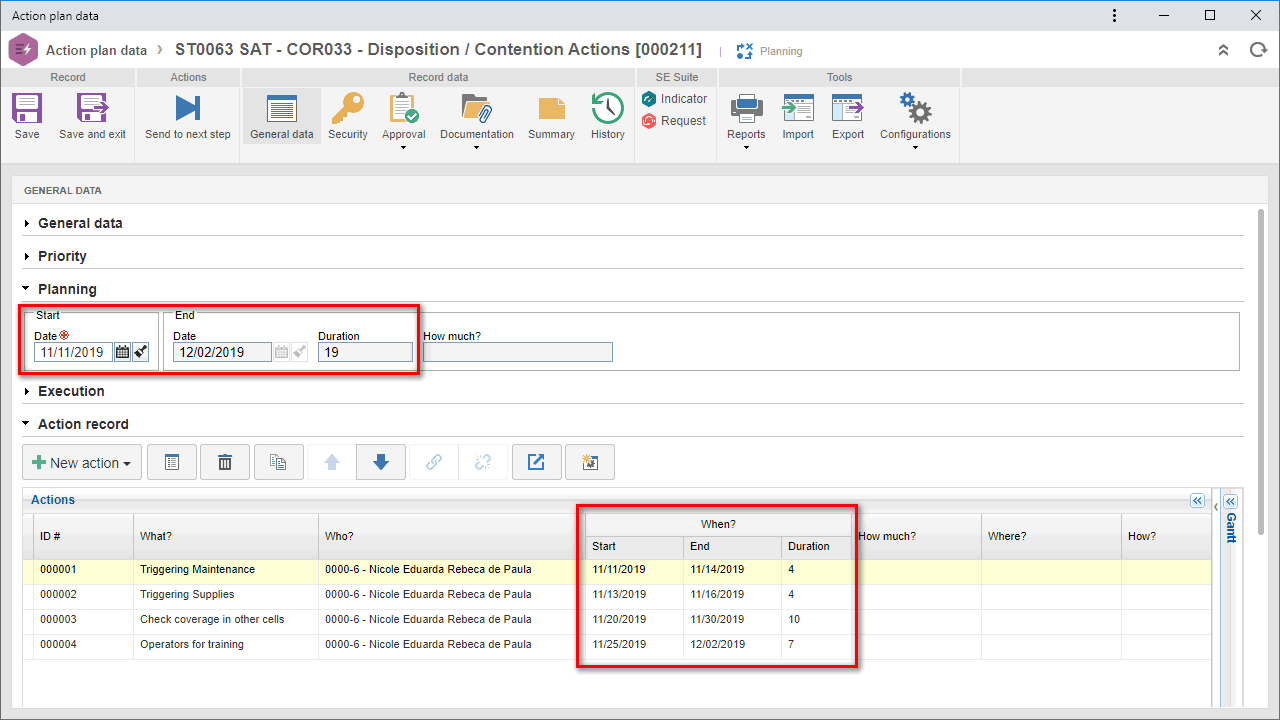Expand the Configurations dropdown arrow
Viewport: 1280px width, 720px height.
[915, 148]
